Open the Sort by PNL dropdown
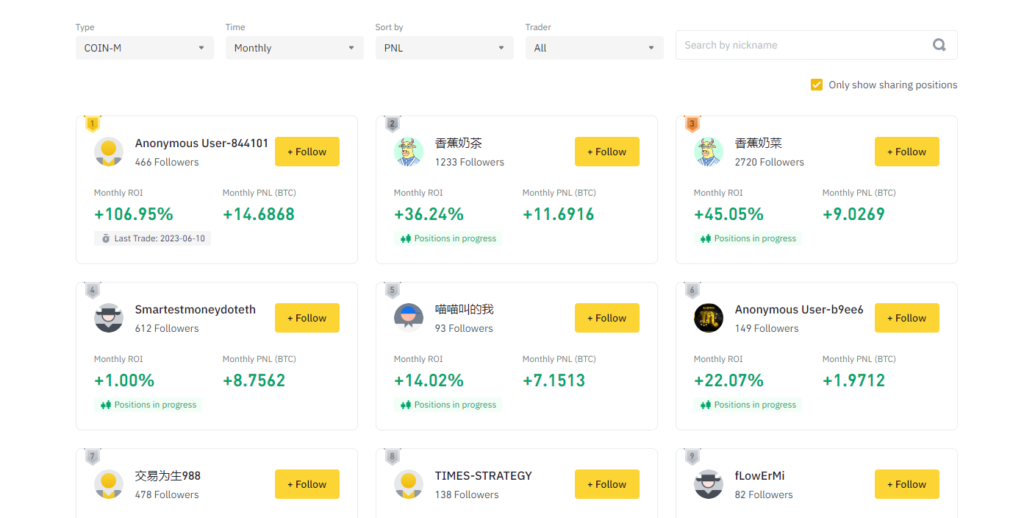 tap(444, 48)
